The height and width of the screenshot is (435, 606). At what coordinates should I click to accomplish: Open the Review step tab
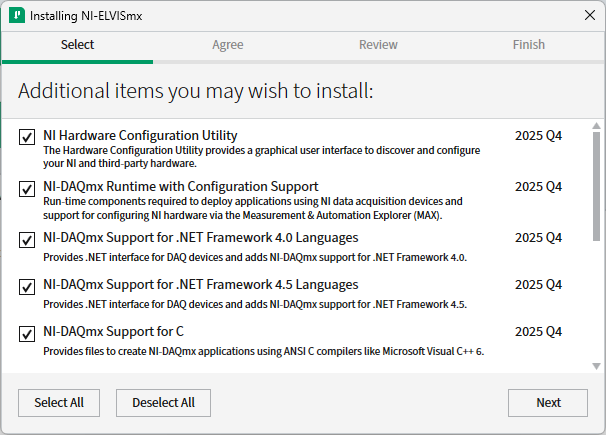tap(378, 44)
